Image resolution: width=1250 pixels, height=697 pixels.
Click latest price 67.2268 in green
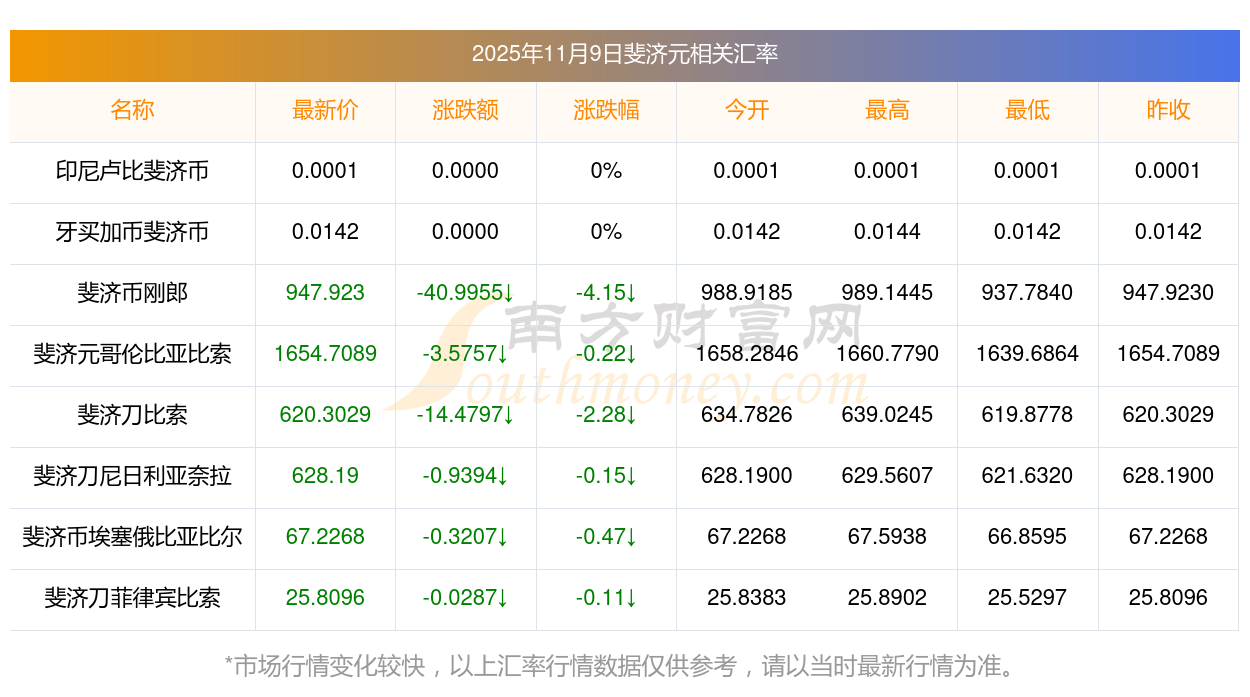click(x=325, y=537)
